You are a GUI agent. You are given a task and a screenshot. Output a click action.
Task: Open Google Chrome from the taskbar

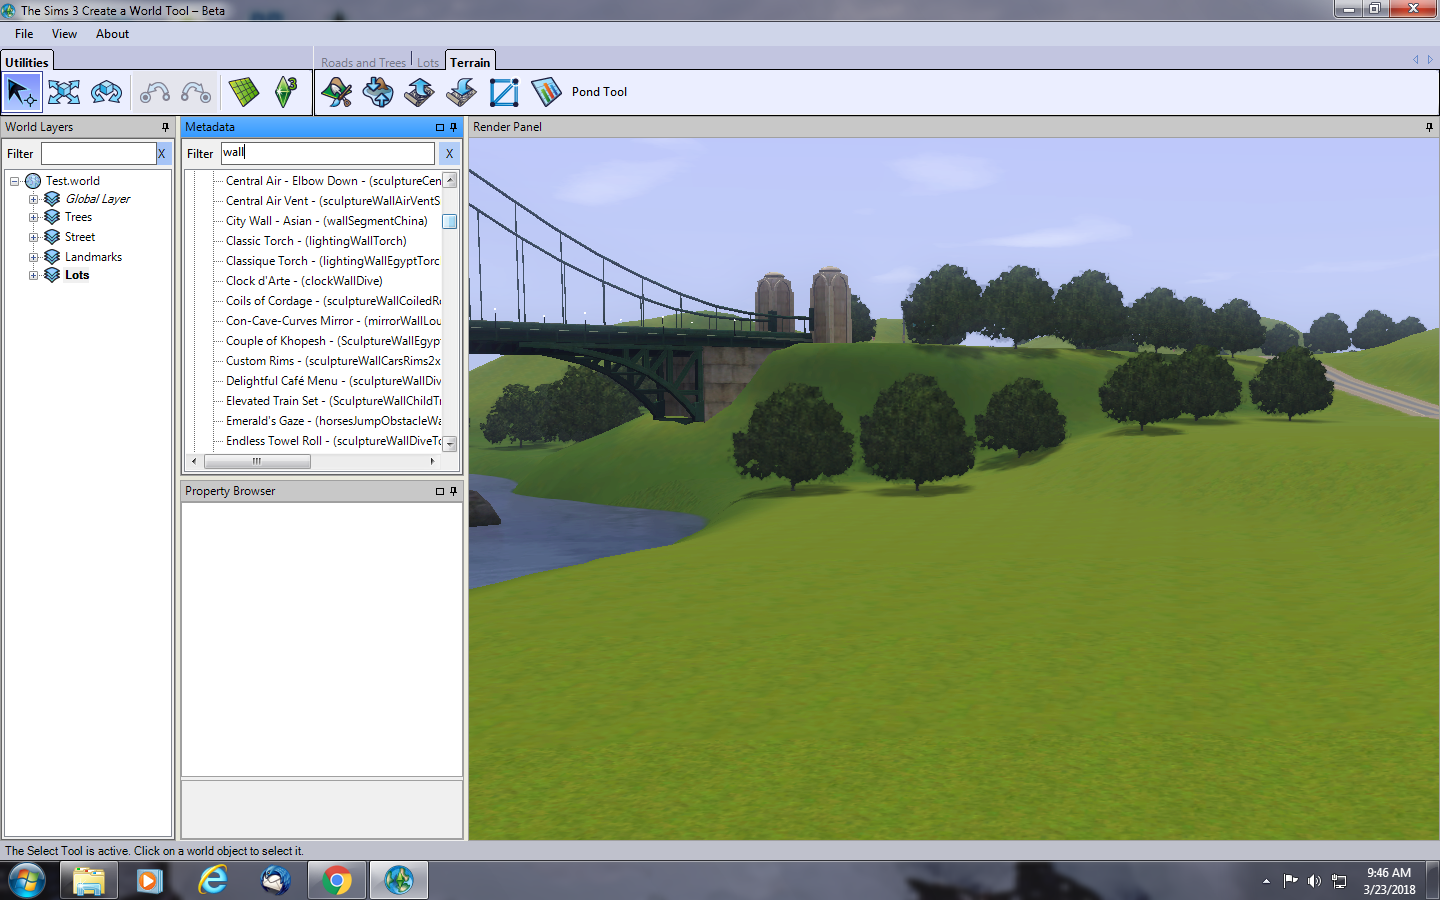(x=337, y=880)
